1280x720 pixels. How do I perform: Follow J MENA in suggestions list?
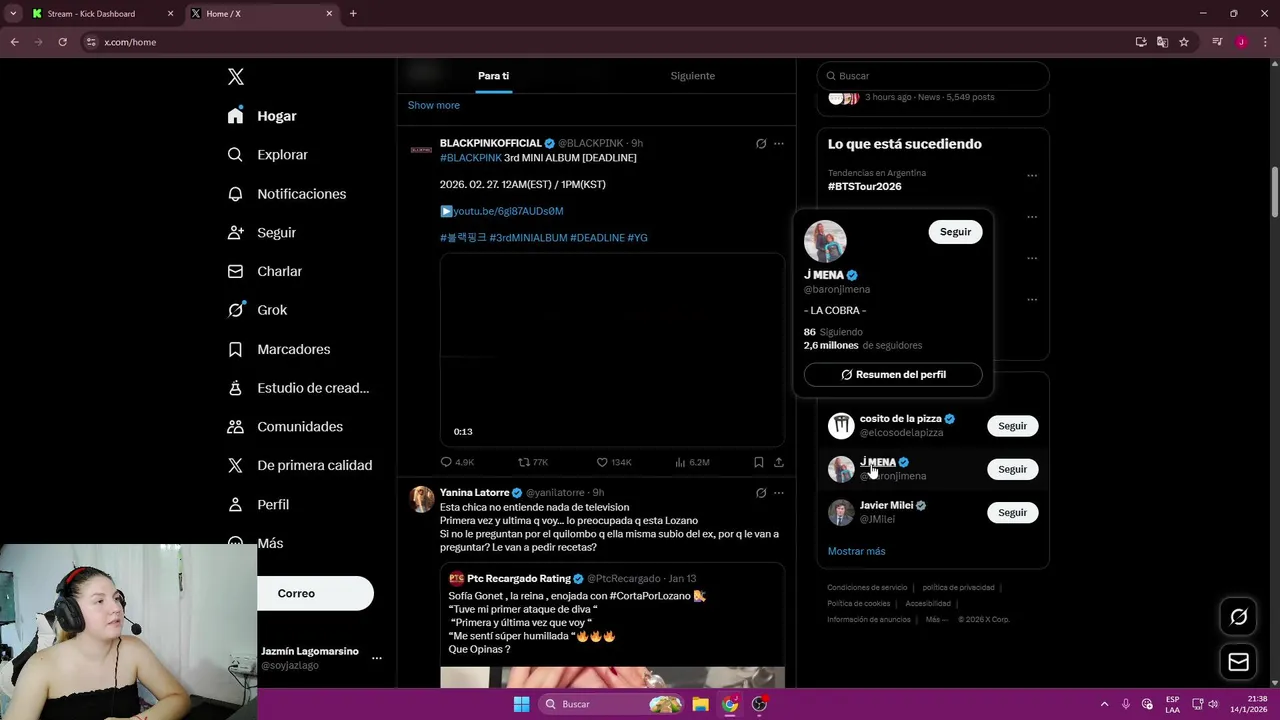click(x=1012, y=469)
